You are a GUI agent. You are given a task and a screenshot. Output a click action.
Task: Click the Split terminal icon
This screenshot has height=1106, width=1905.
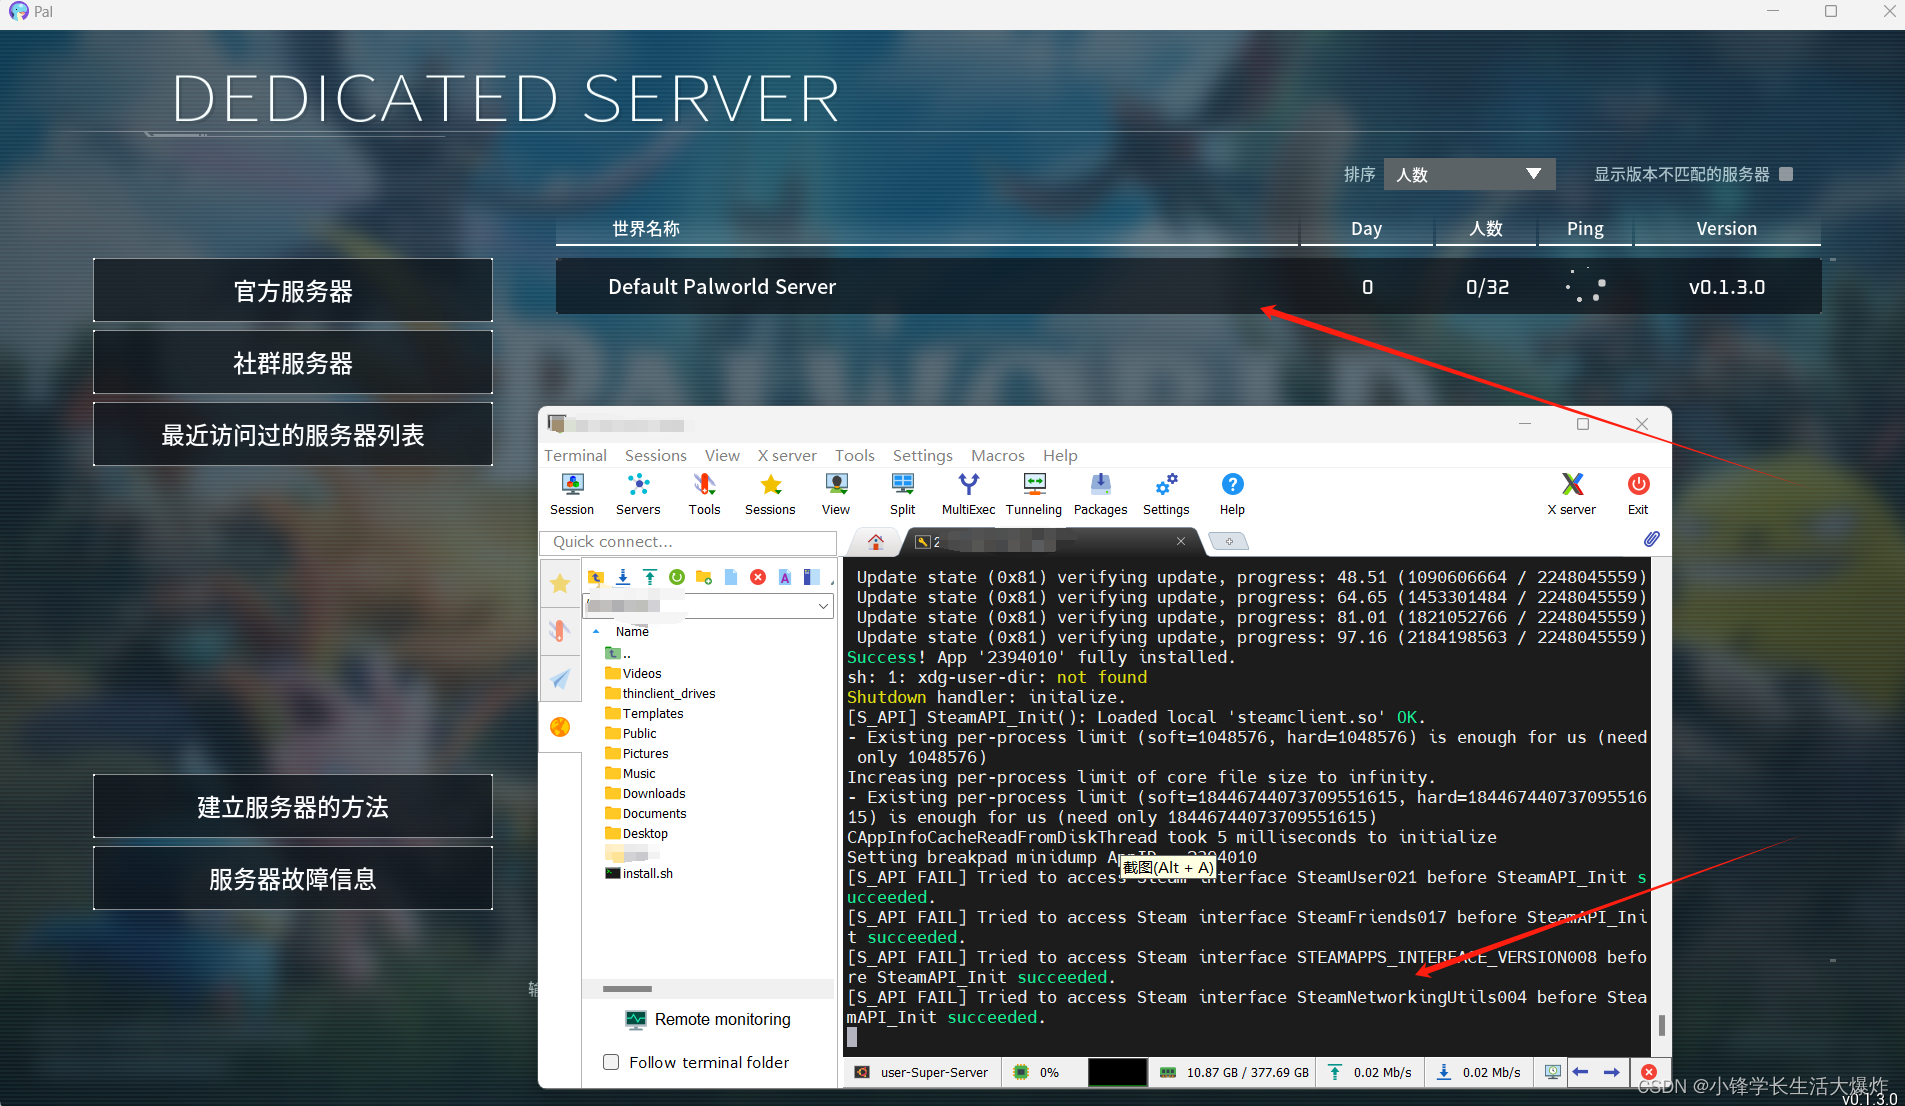coord(902,494)
